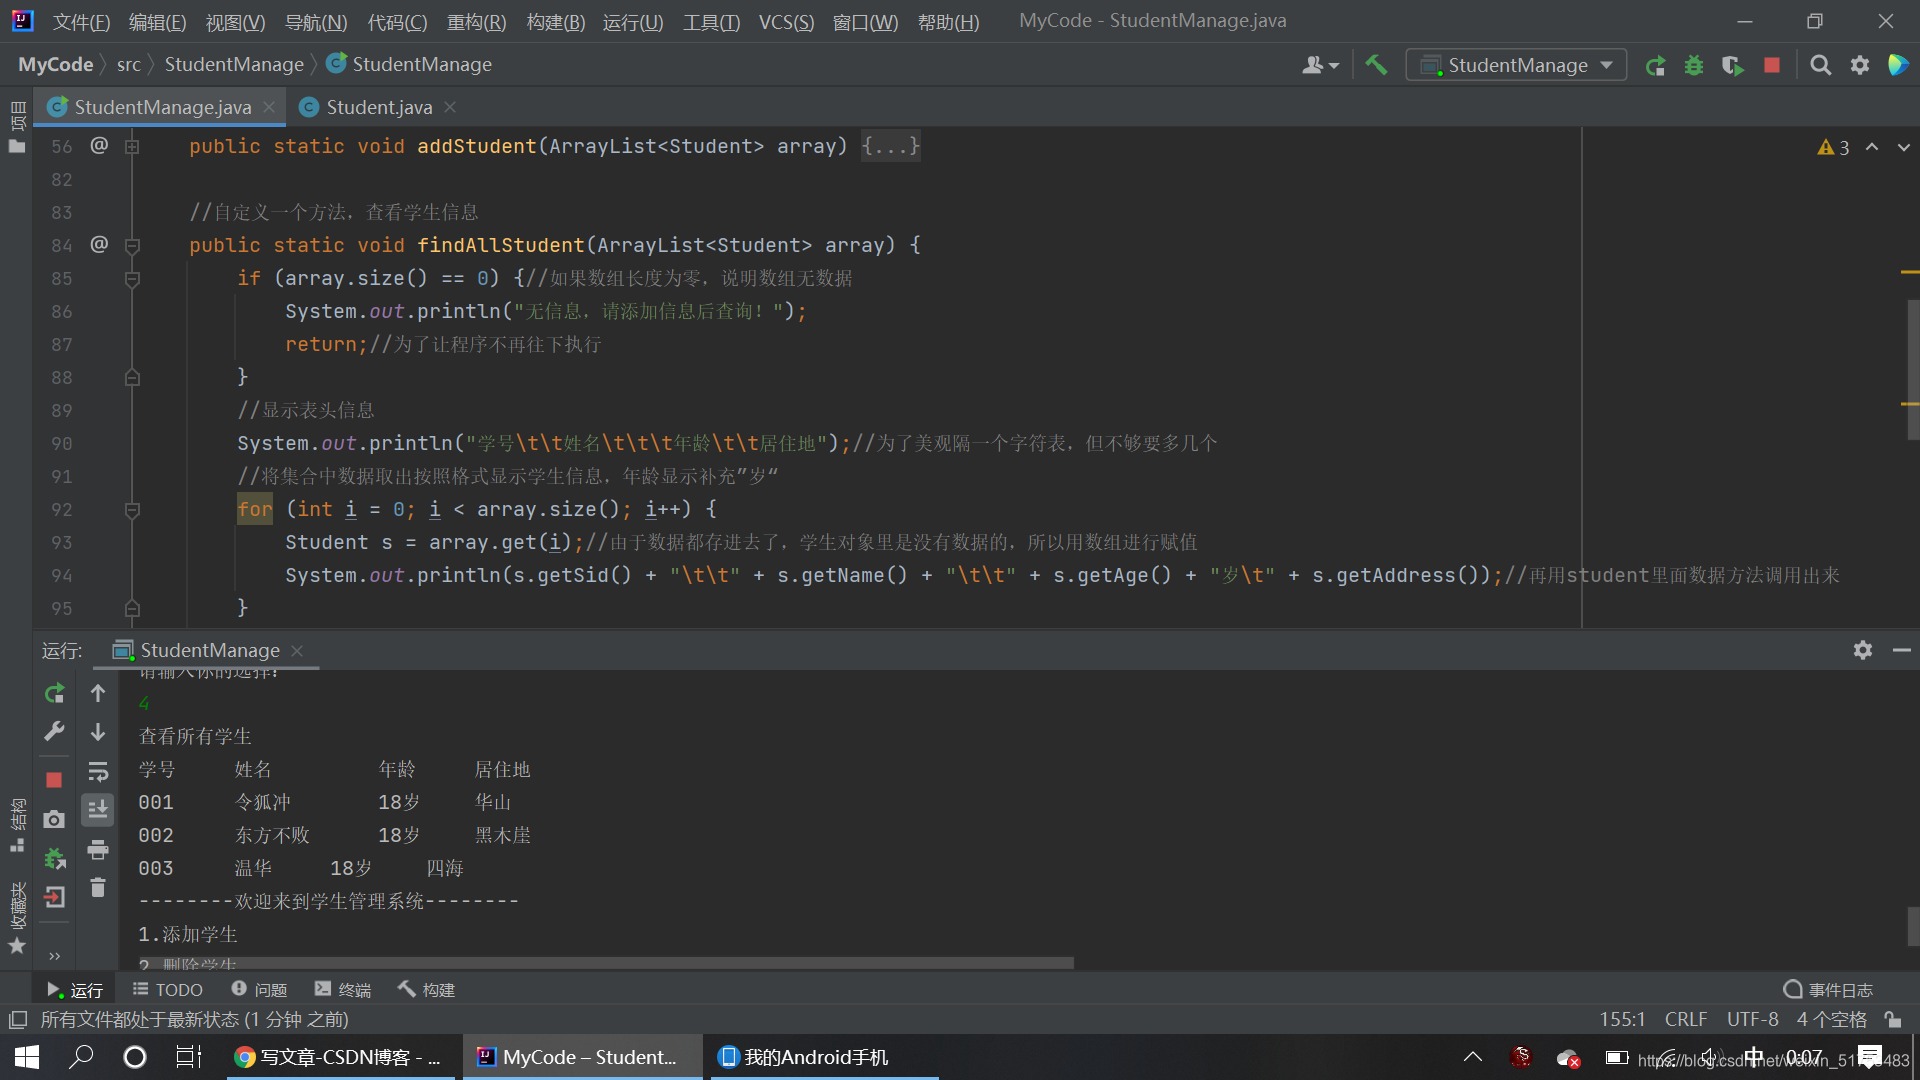This screenshot has width=1920, height=1080.
Task: Open the 代码(C) menu
Action: coord(397,22)
